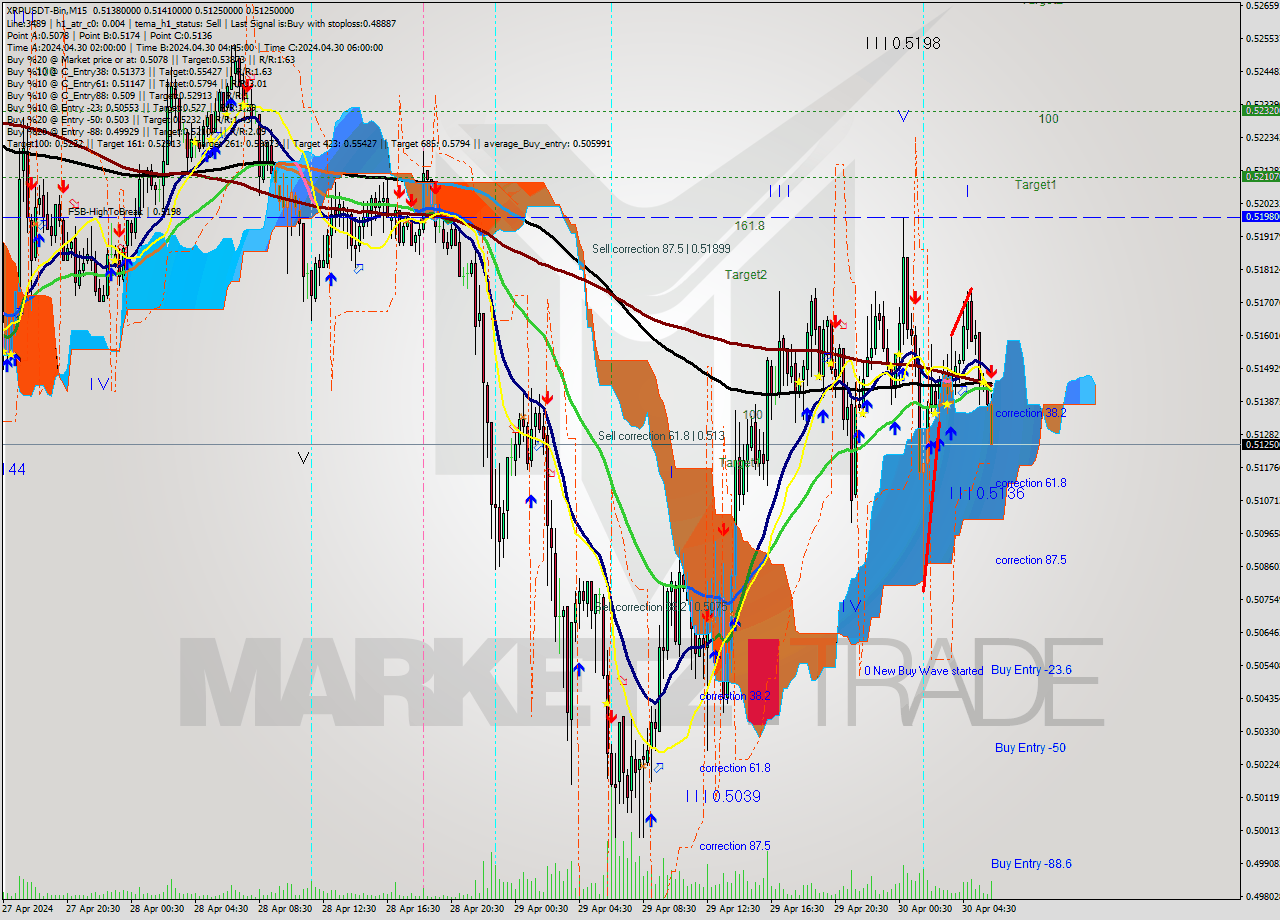Click the black 0.51250 current price tag
1280x920 pixels.
(x=1260, y=444)
